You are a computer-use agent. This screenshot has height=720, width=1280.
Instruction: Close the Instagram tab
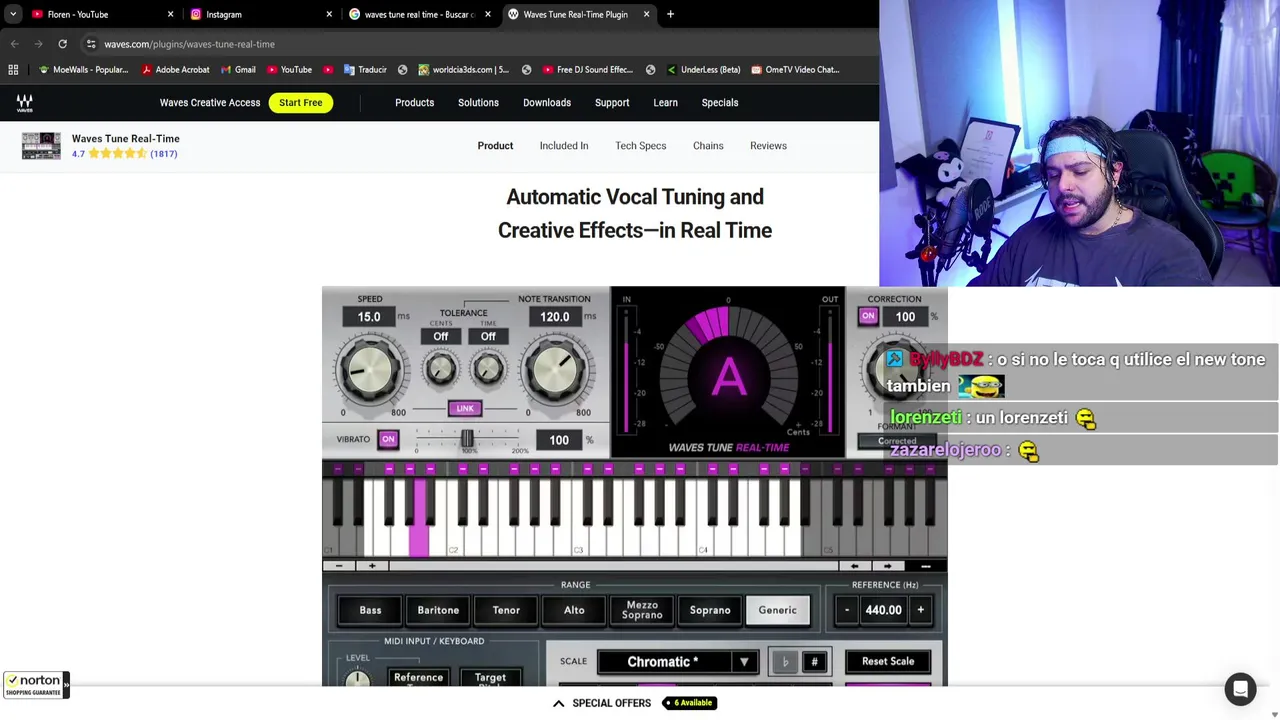click(x=329, y=14)
